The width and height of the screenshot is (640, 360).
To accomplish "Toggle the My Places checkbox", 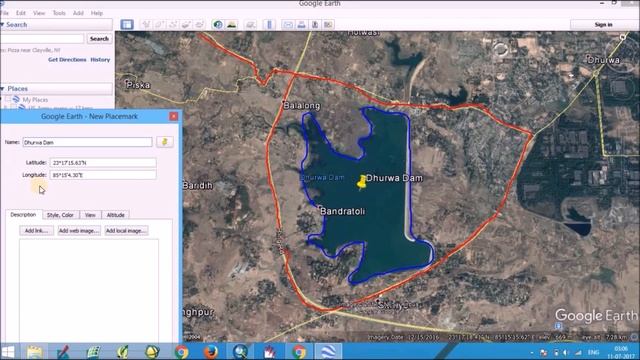I will [x=8, y=99].
